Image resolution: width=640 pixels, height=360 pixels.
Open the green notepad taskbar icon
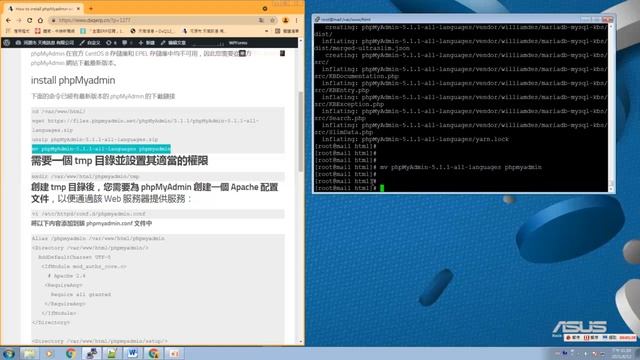[112, 353]
